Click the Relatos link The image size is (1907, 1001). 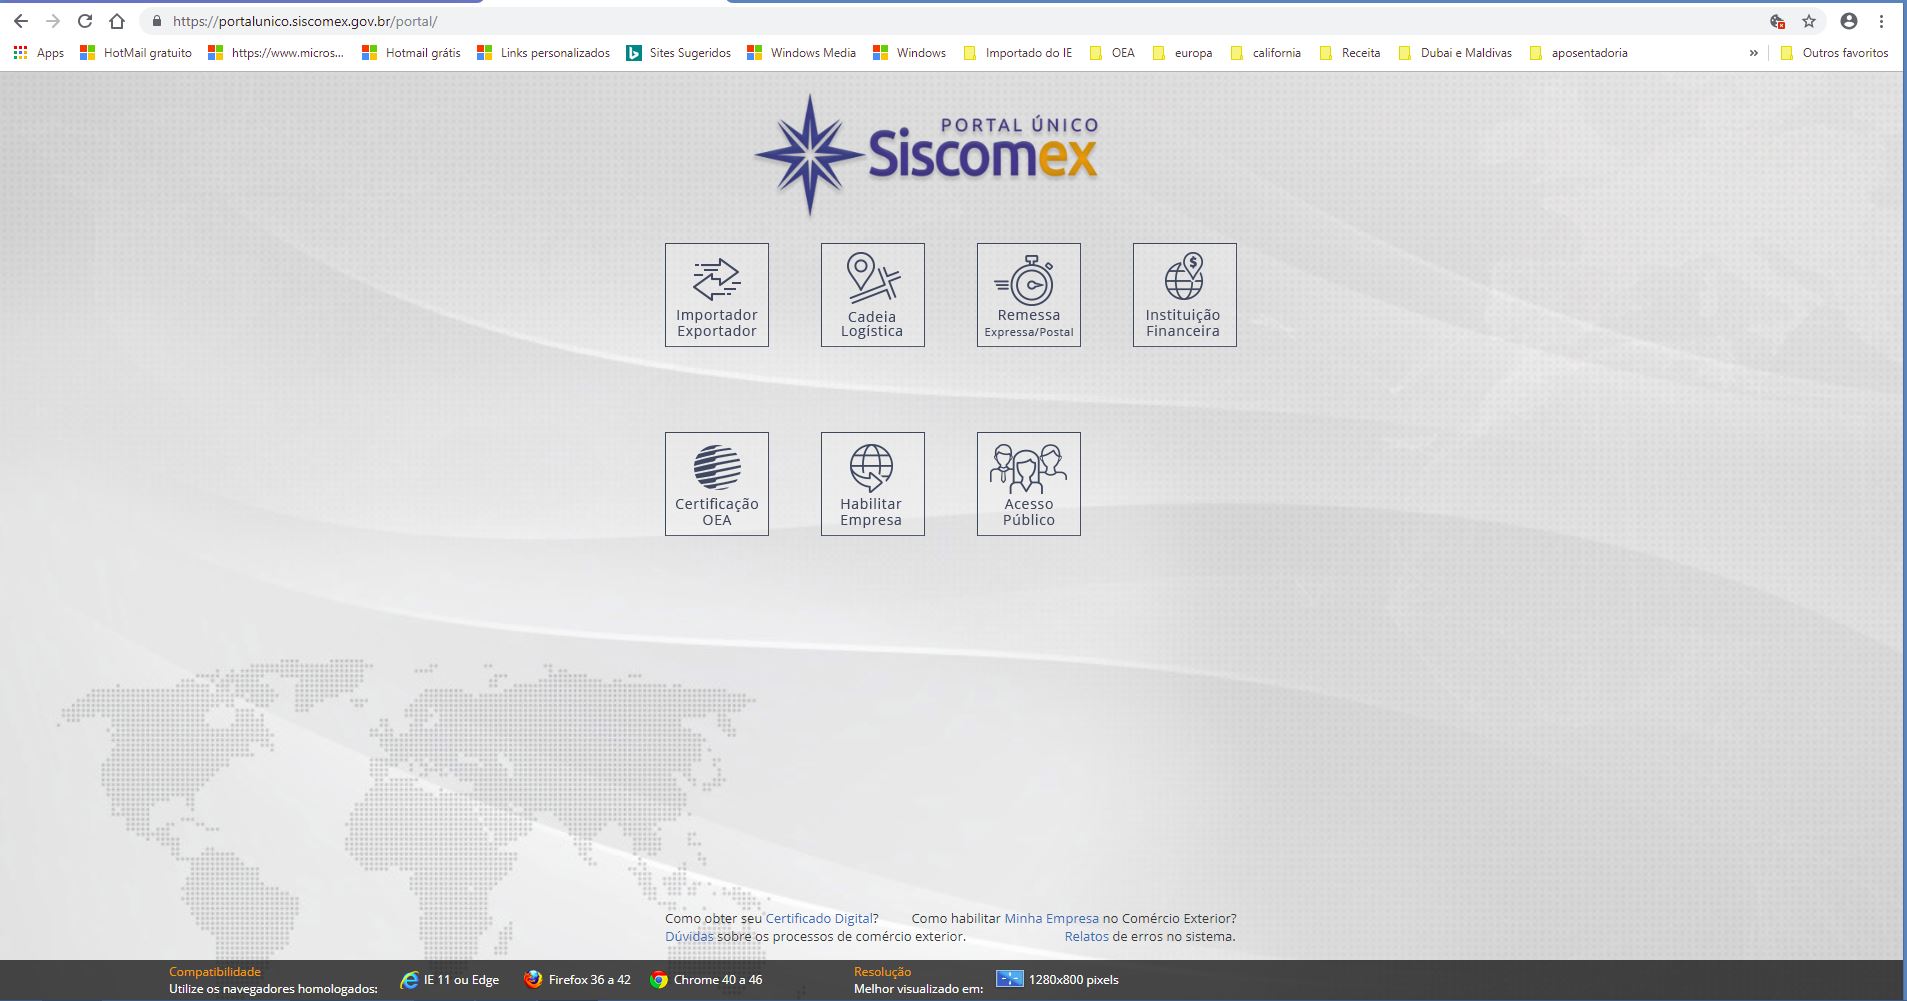tap(1086, 937)
